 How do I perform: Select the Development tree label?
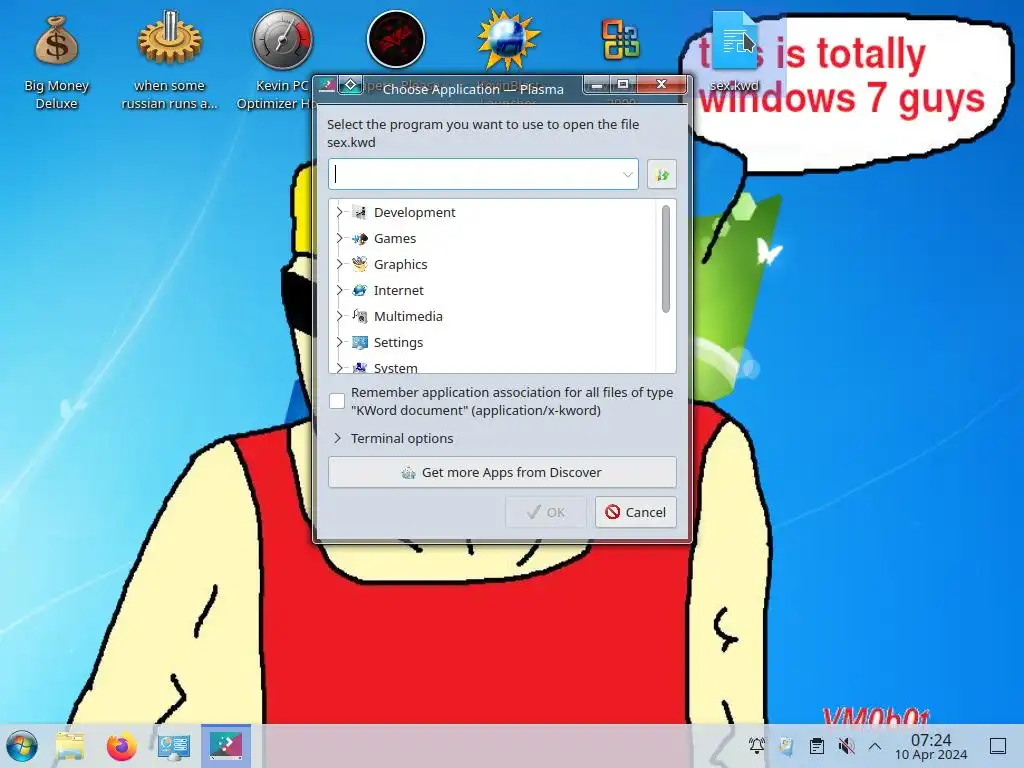click(x=415, y=212)
